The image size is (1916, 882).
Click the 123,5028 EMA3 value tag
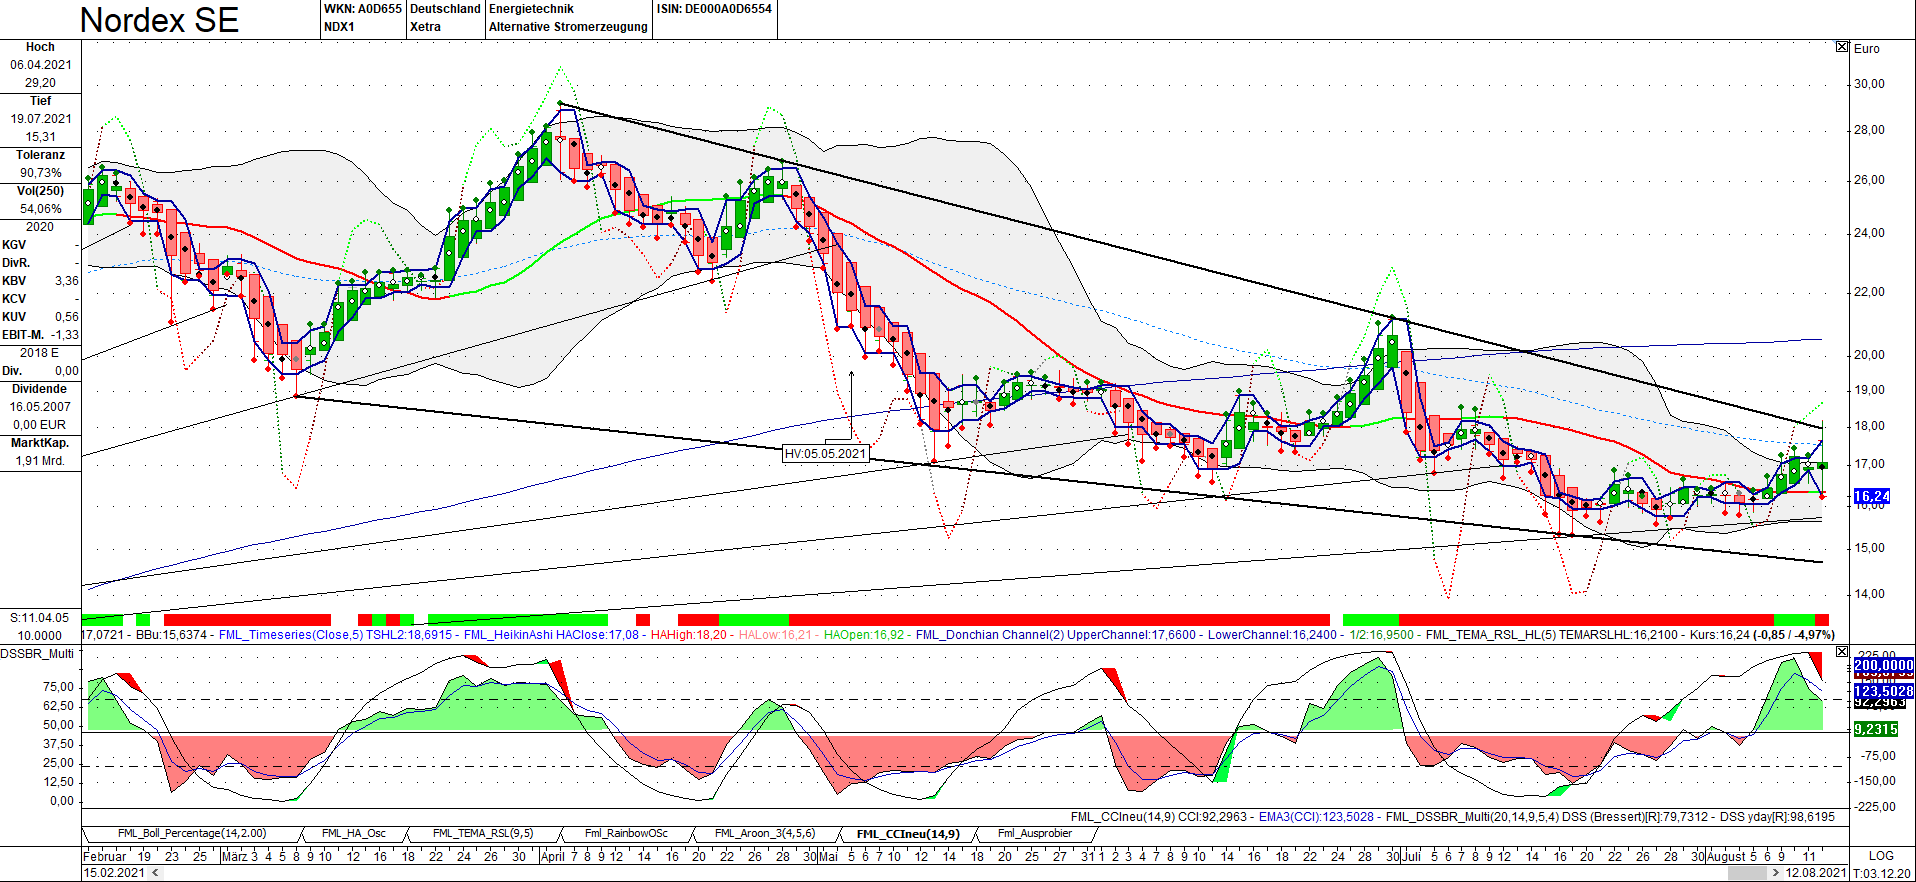pos(1883,691)
